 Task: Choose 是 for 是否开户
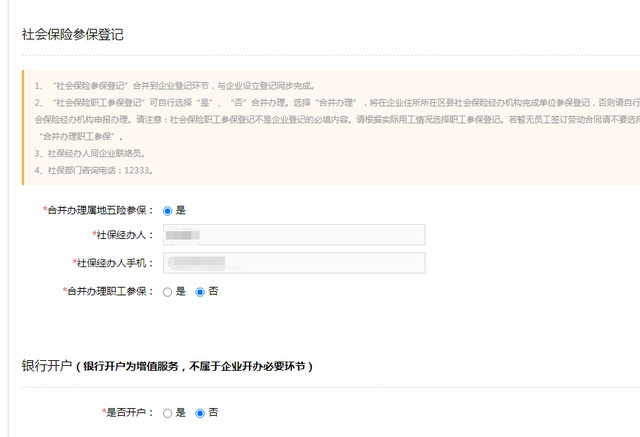pyautogui.click(x=167, y=412)
